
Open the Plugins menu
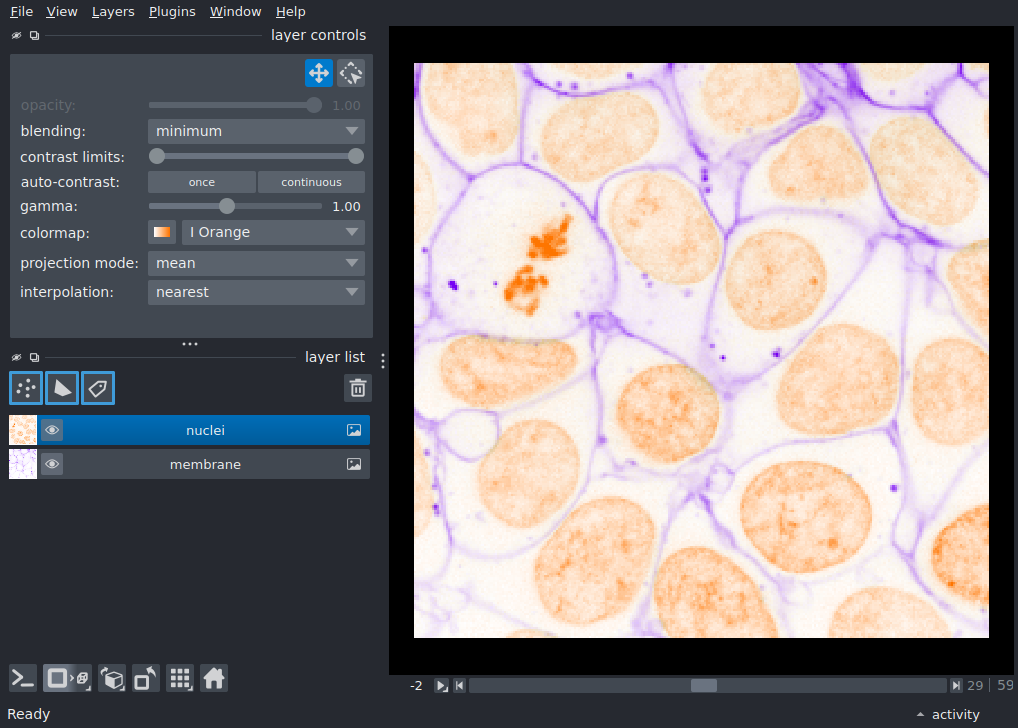(172, 12)
